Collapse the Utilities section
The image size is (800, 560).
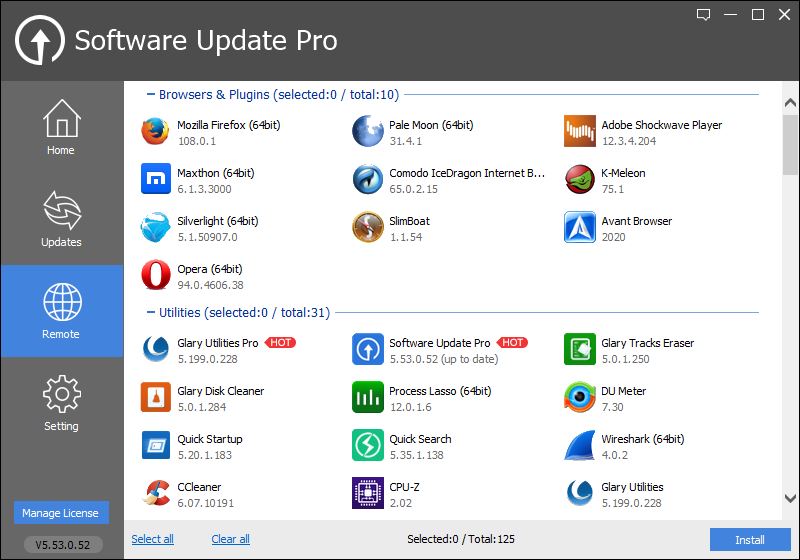pyautogui.click(x=151, y=312)
